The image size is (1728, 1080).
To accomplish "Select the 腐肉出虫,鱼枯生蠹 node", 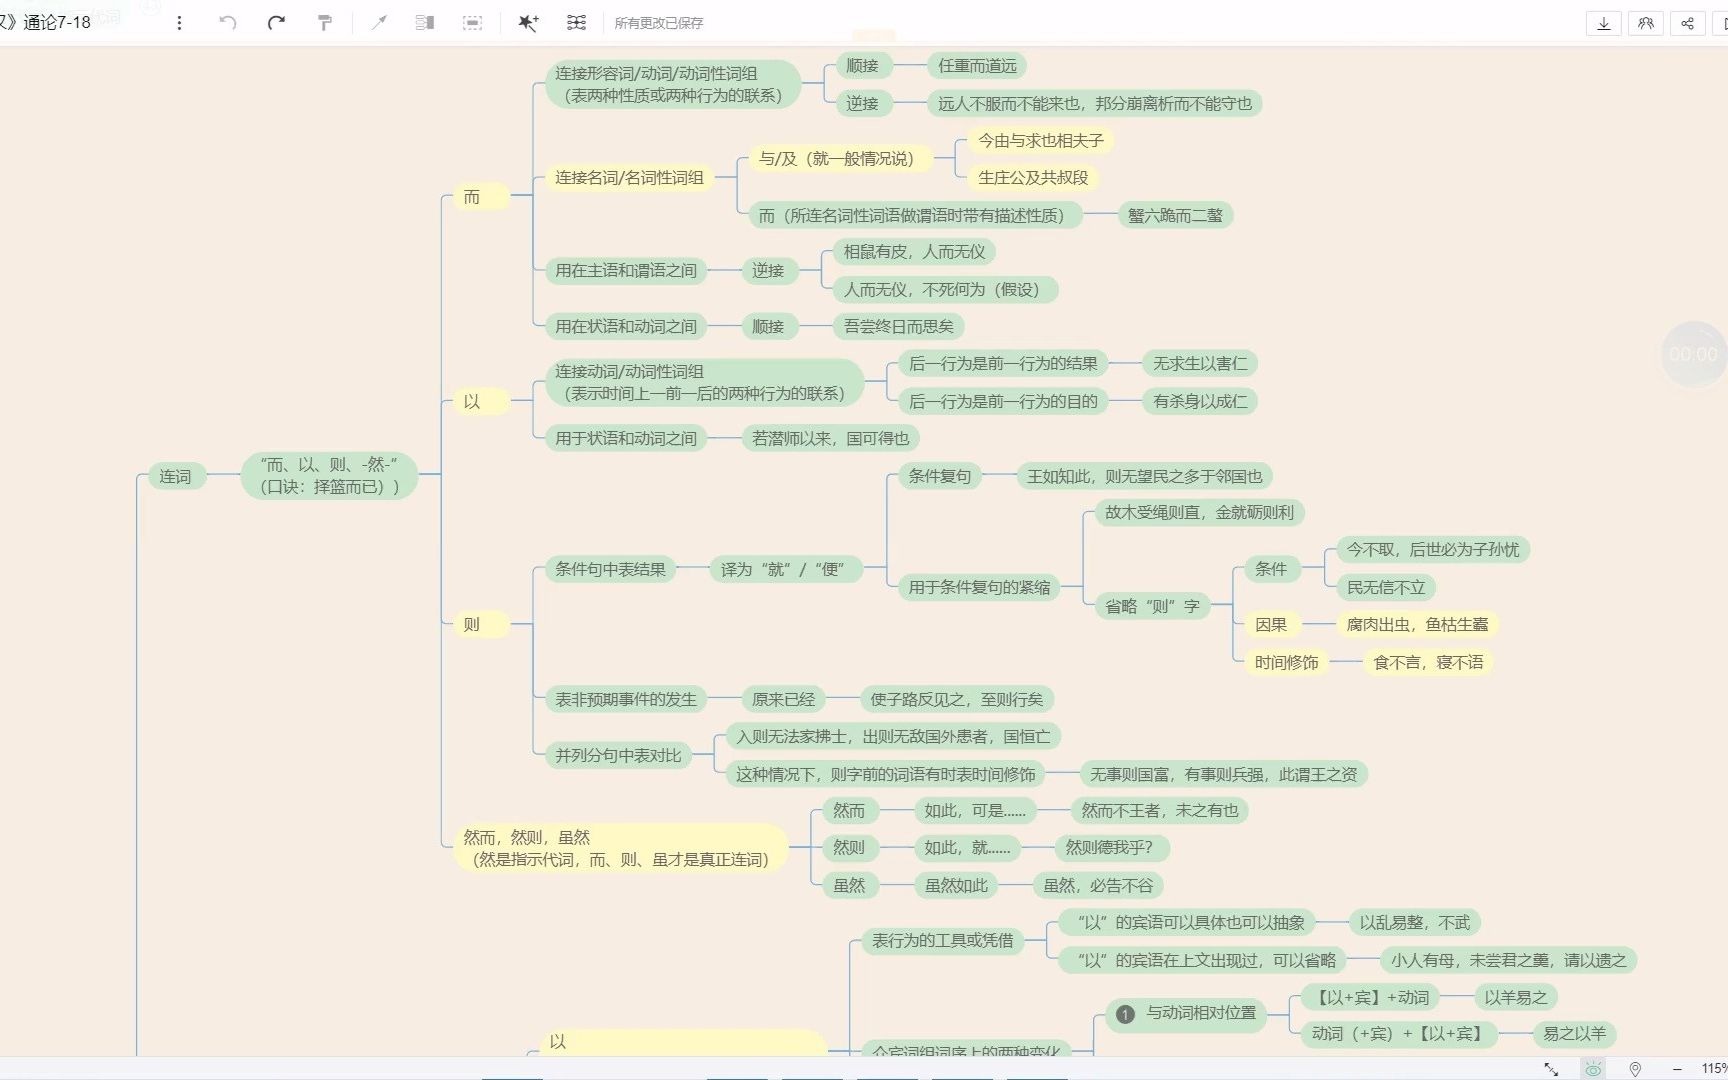I will [1417, 624].
